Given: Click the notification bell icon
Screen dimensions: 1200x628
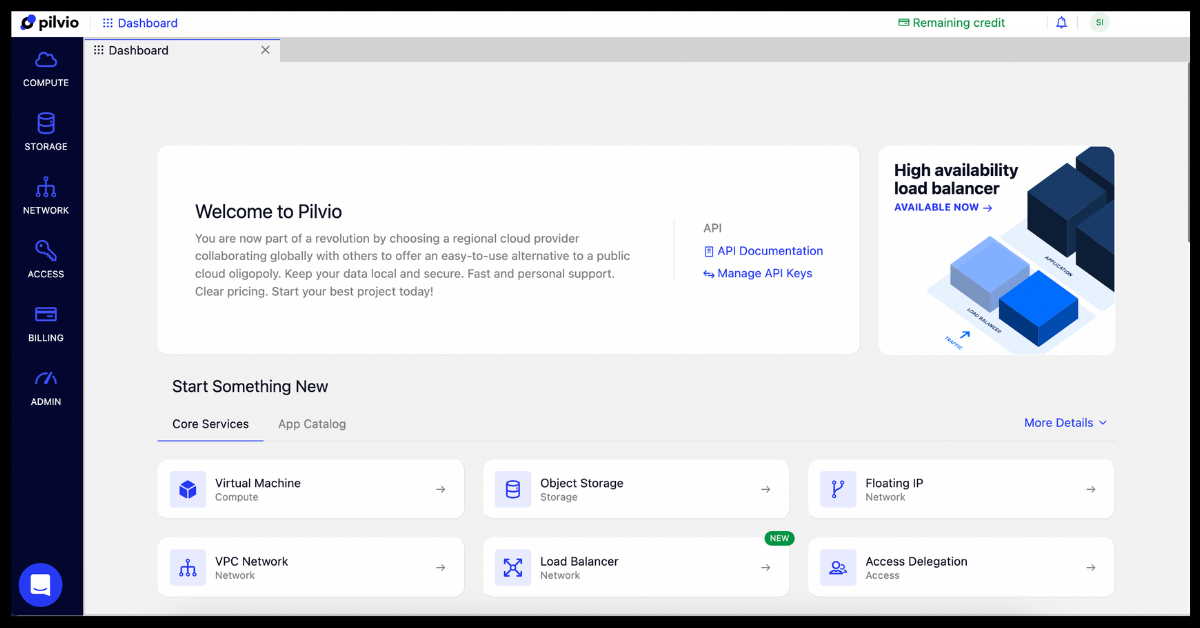Looking at the screenshot, I should pos(1062,23).
